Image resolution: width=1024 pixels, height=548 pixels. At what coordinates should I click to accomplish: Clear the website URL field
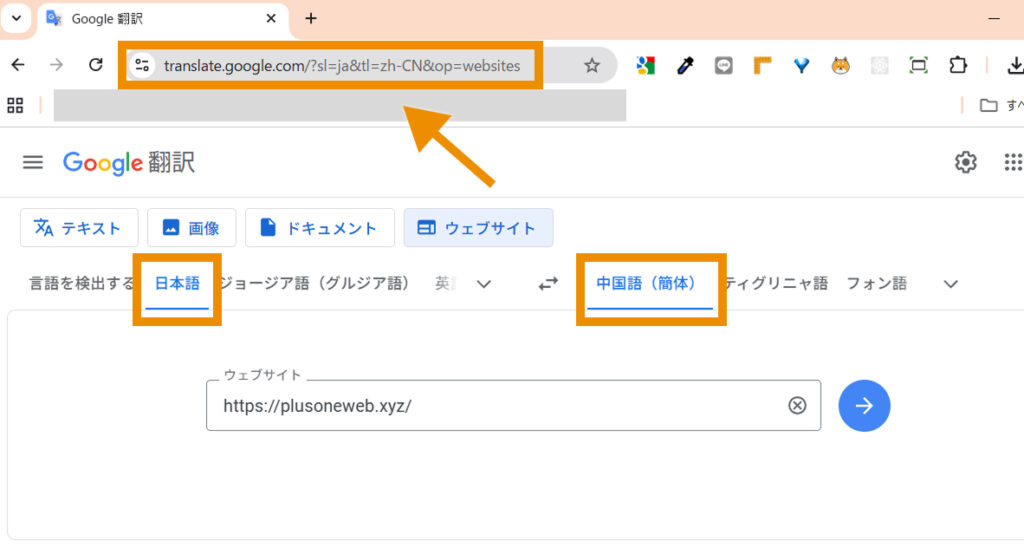coord(797,405)
